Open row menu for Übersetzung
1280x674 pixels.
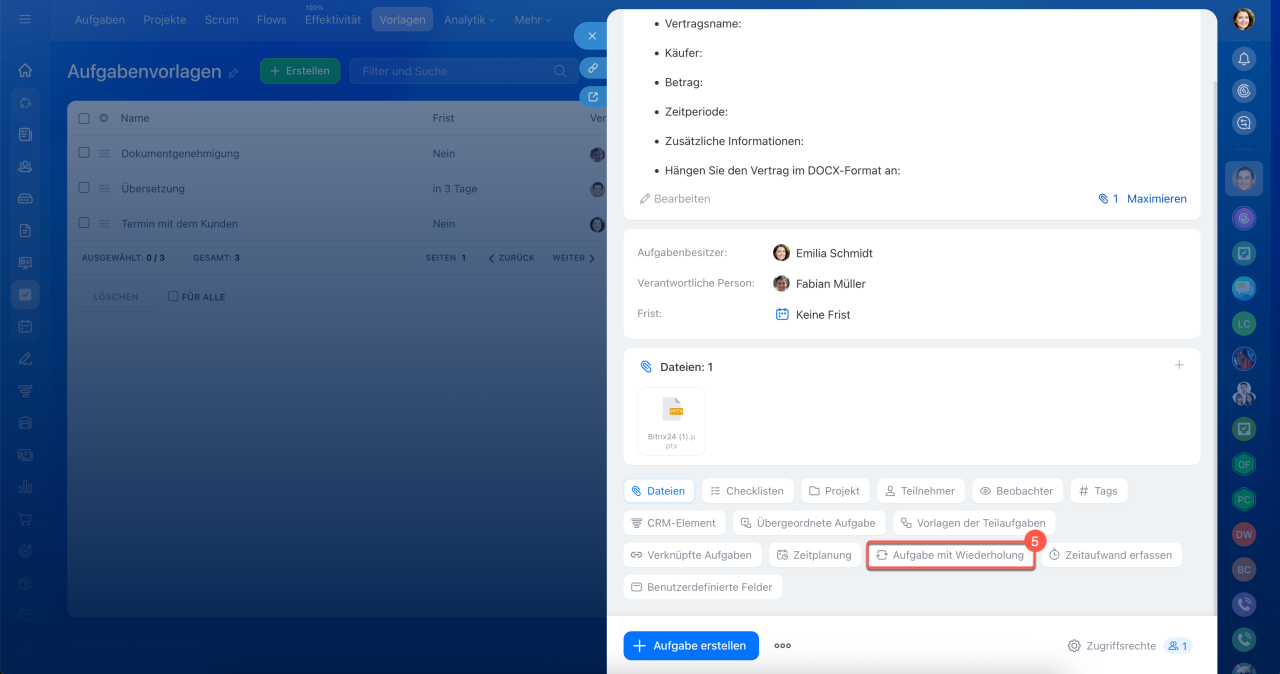pos(104,189)
